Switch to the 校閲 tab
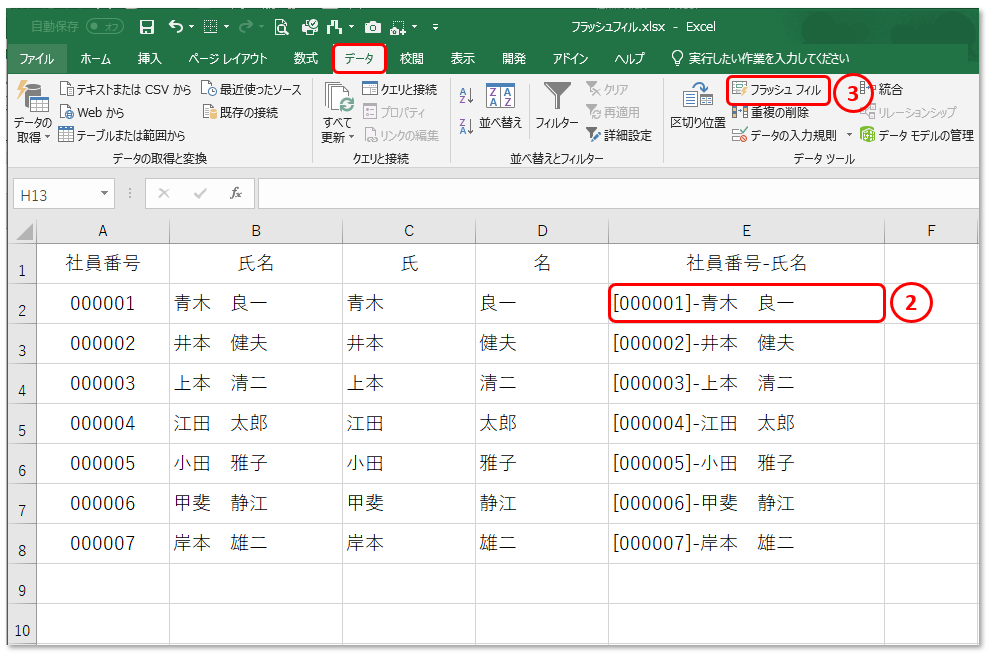The image size is (989, 656). pyautogui.click(x=412, y=59)
